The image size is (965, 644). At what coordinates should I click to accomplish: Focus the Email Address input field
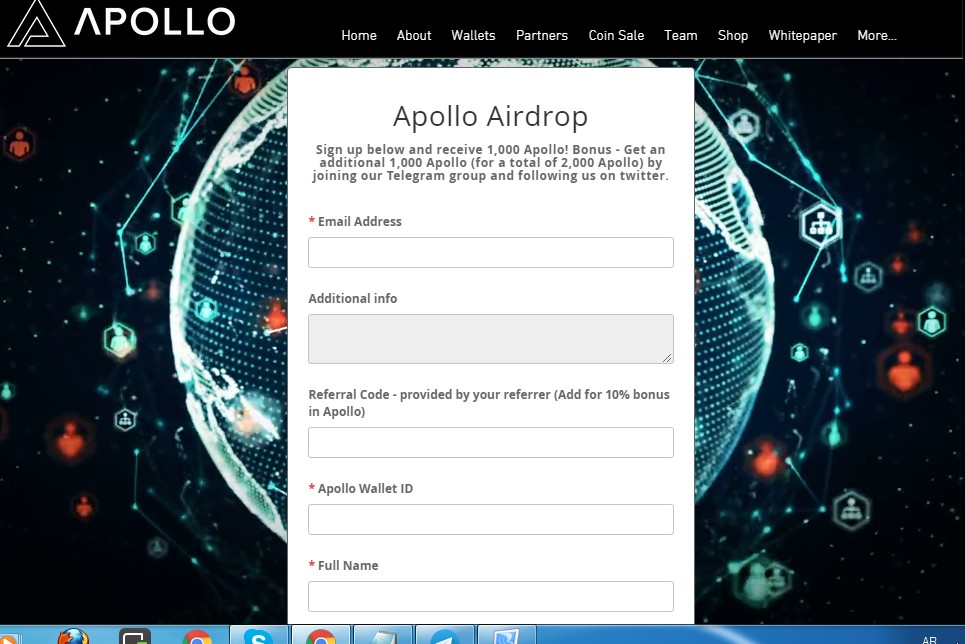coord(491,252)
